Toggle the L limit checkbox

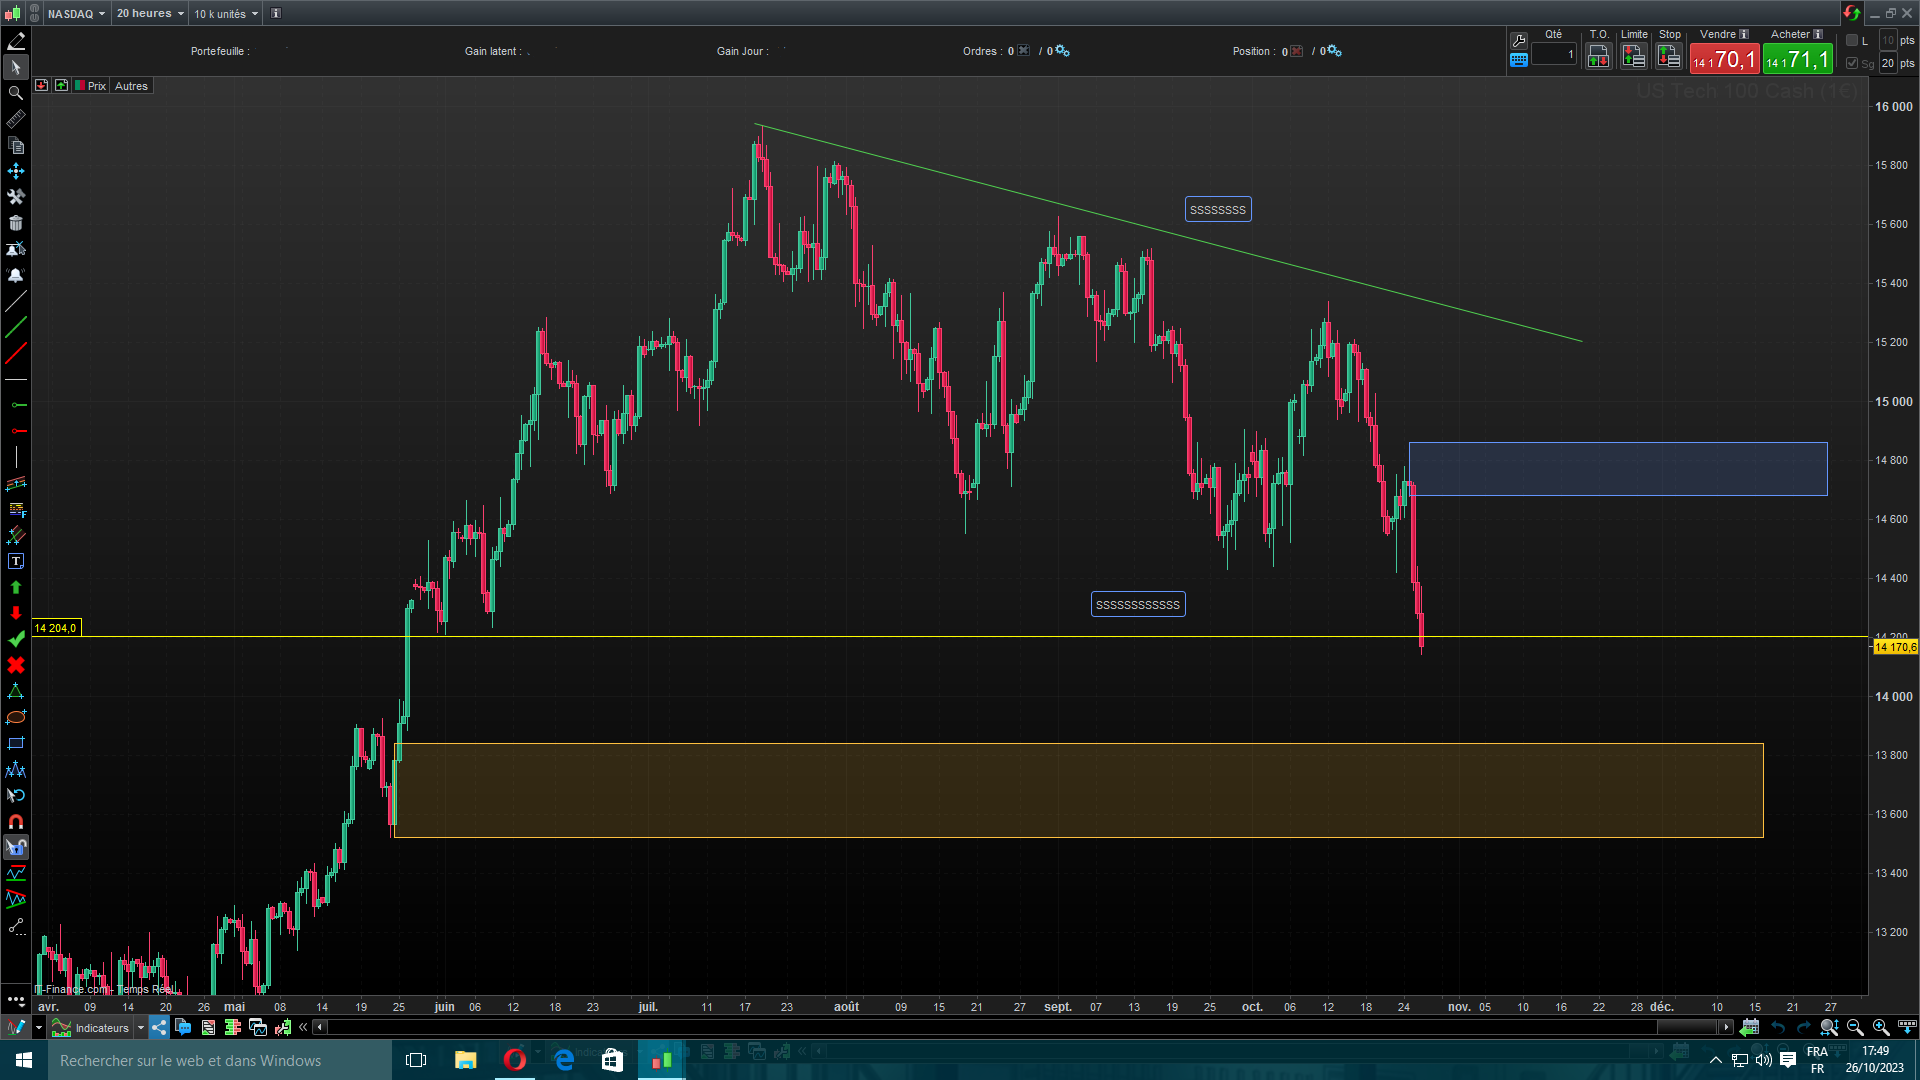1852,41
